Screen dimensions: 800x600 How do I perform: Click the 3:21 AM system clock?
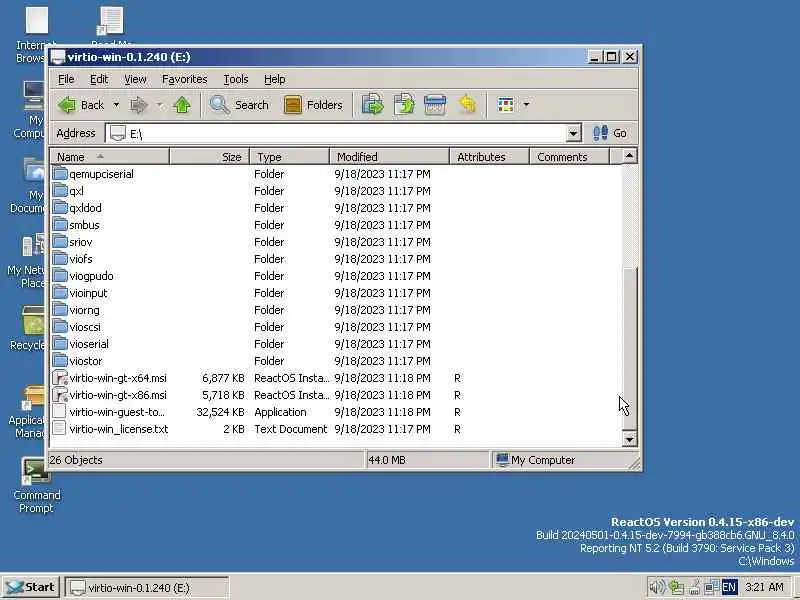[764, 587]
